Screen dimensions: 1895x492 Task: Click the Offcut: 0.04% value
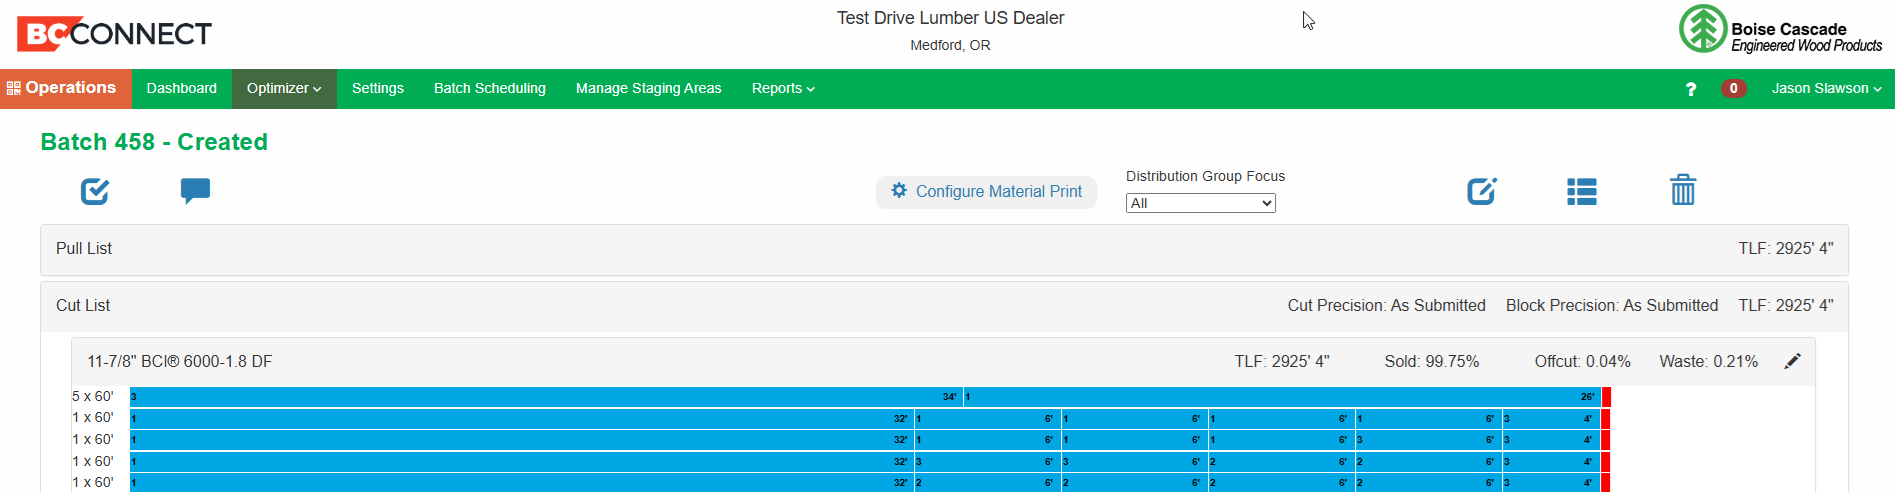1583,362
